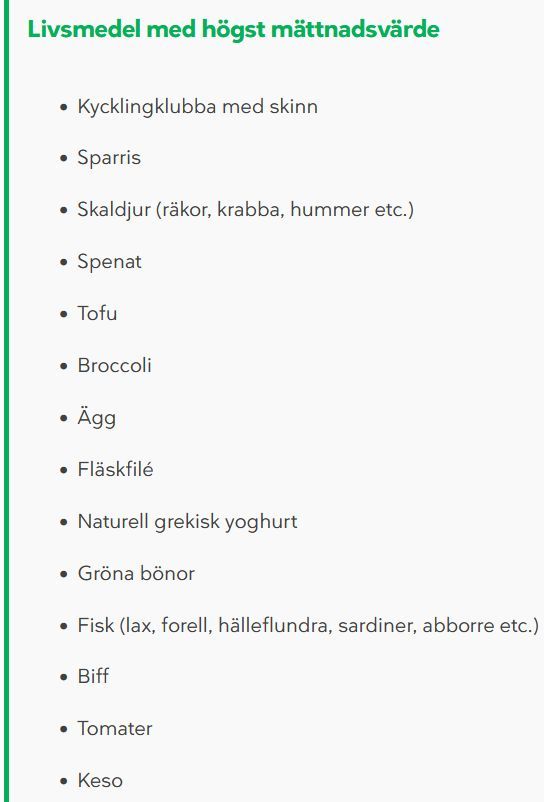Viewport: 544px width, 802px height.
Task: Select the Tomater list item
Action: click(x=115, y=729)
